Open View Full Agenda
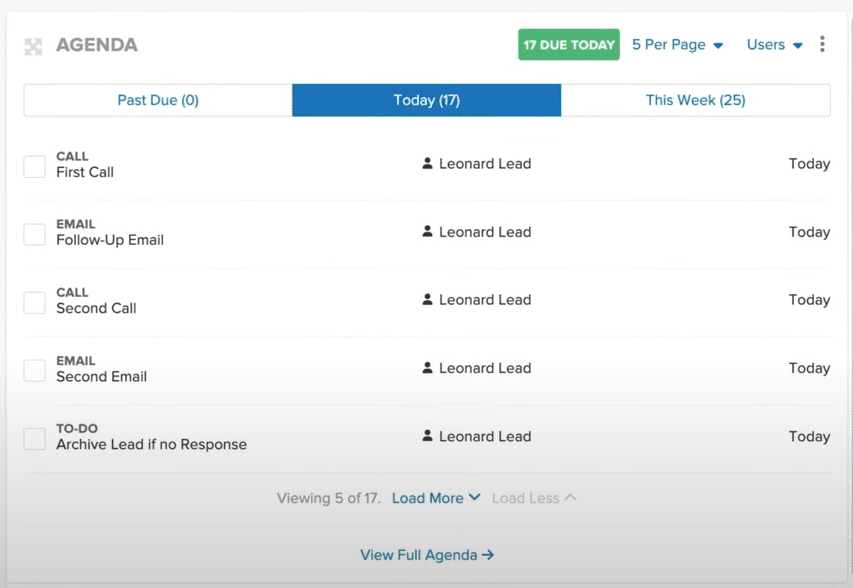 [x=427, y=555]
